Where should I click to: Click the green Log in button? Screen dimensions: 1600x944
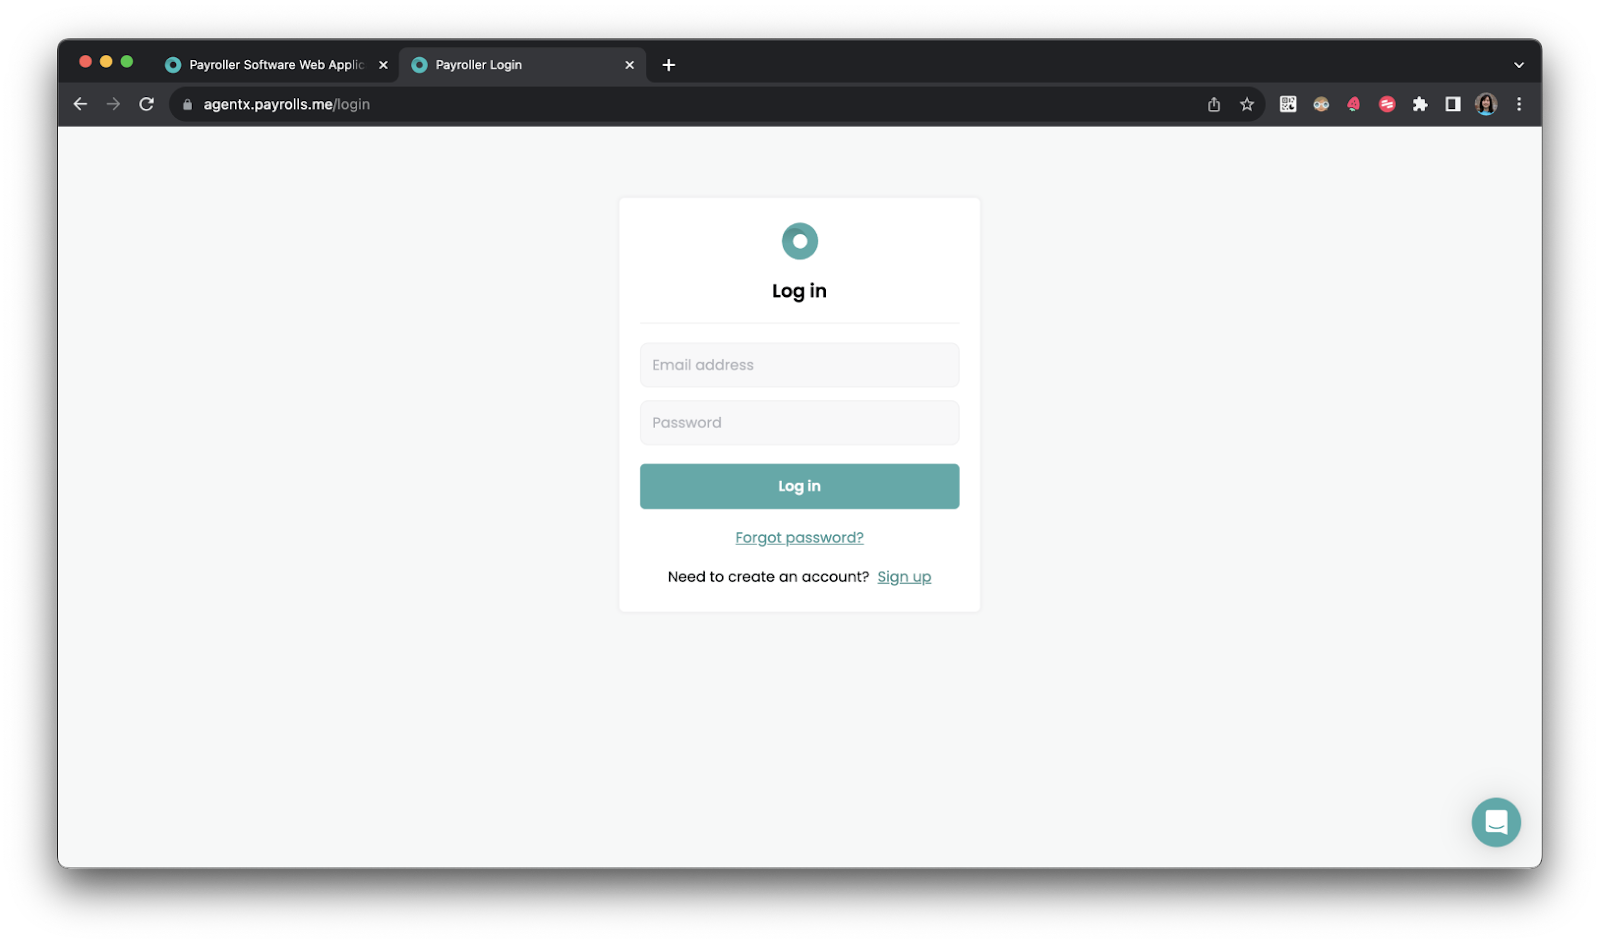(799, 486)
